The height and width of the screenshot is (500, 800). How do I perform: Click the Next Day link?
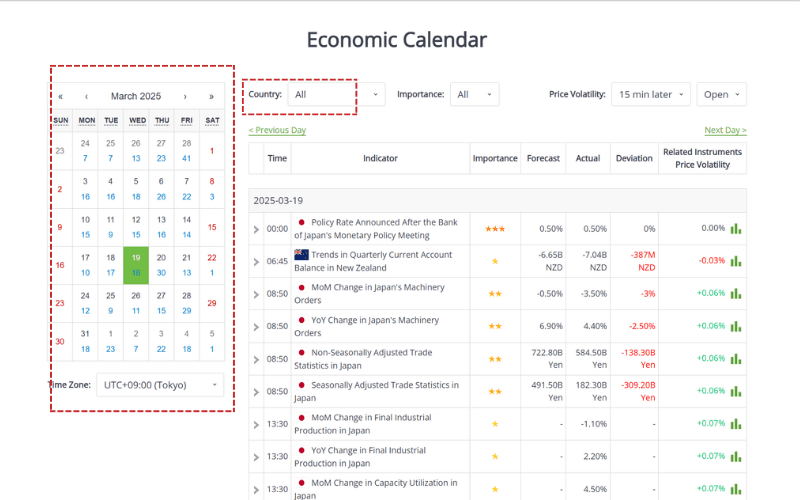point(725,130)
